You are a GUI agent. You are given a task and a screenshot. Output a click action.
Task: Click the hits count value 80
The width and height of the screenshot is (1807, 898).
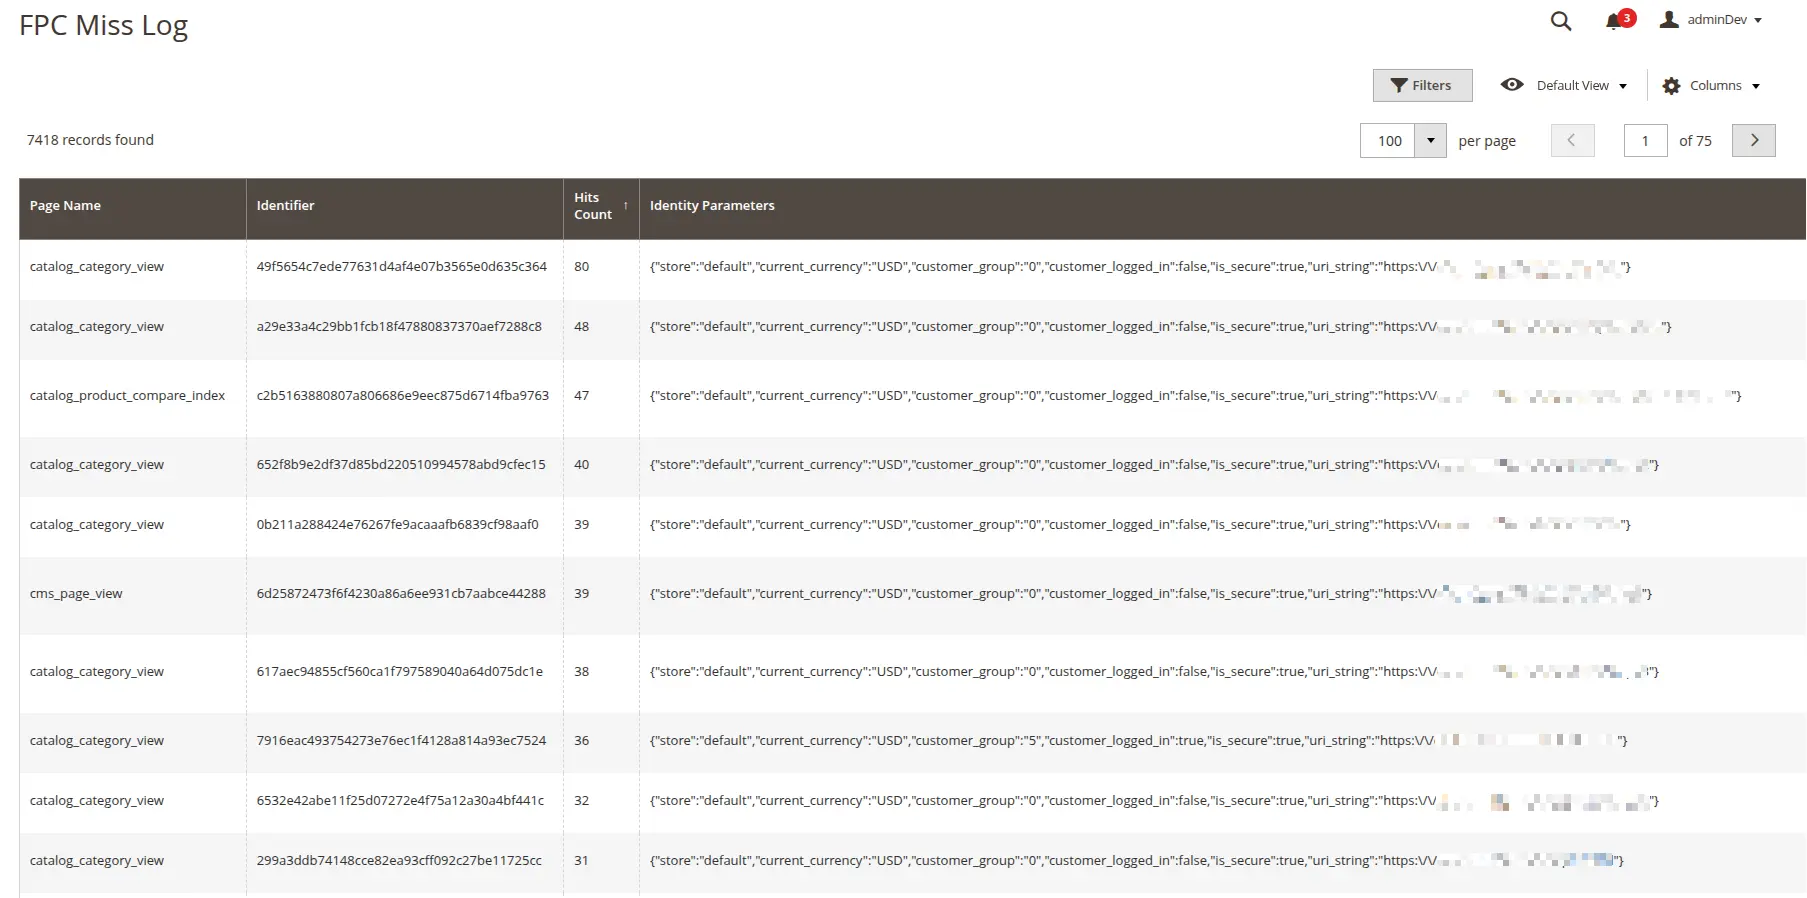tap(582, 267)
